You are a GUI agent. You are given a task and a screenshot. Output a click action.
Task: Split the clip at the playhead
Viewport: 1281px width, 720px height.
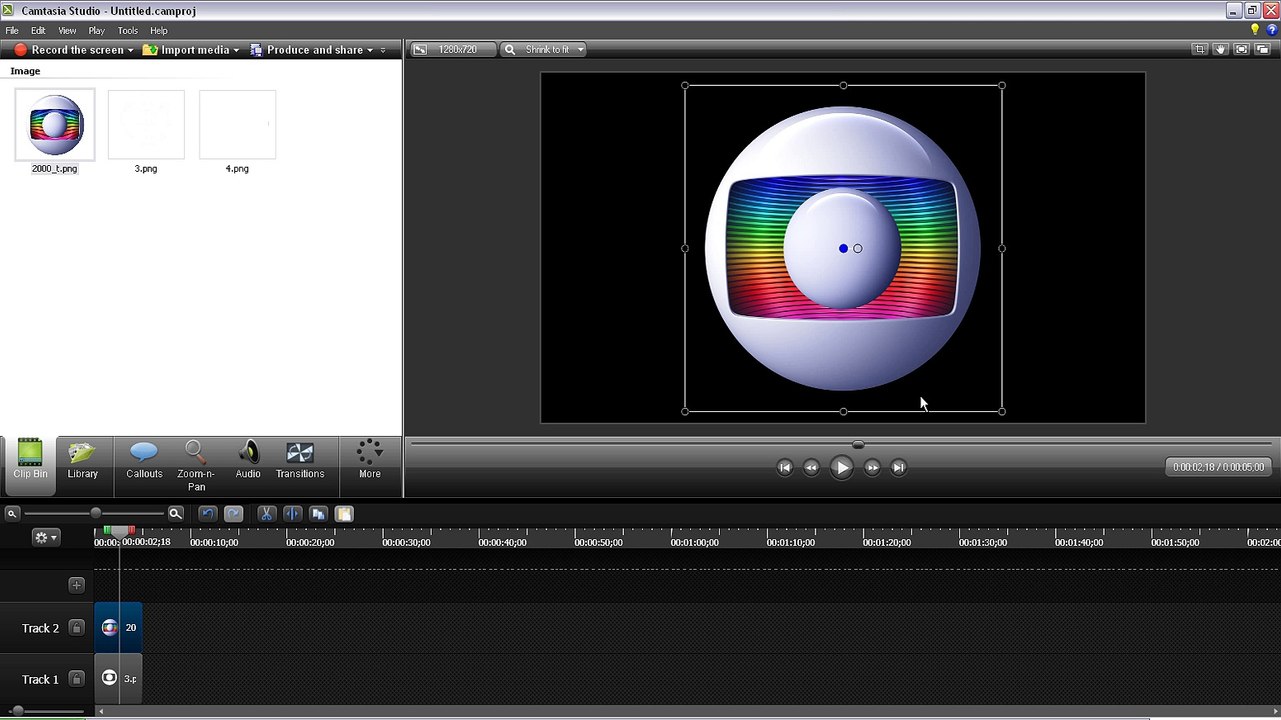coord(292,514)
